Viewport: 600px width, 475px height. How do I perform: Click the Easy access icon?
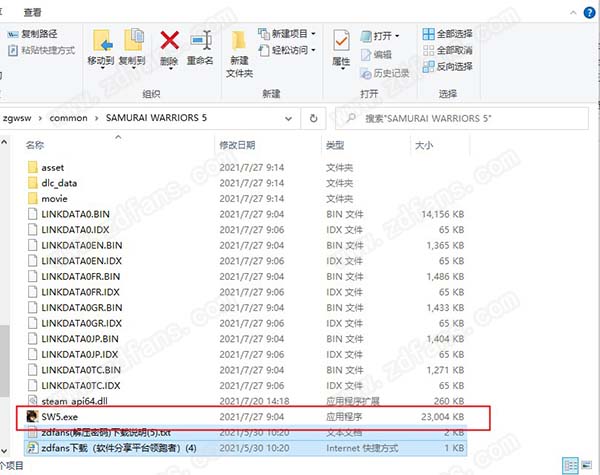(x=264, y=50)
